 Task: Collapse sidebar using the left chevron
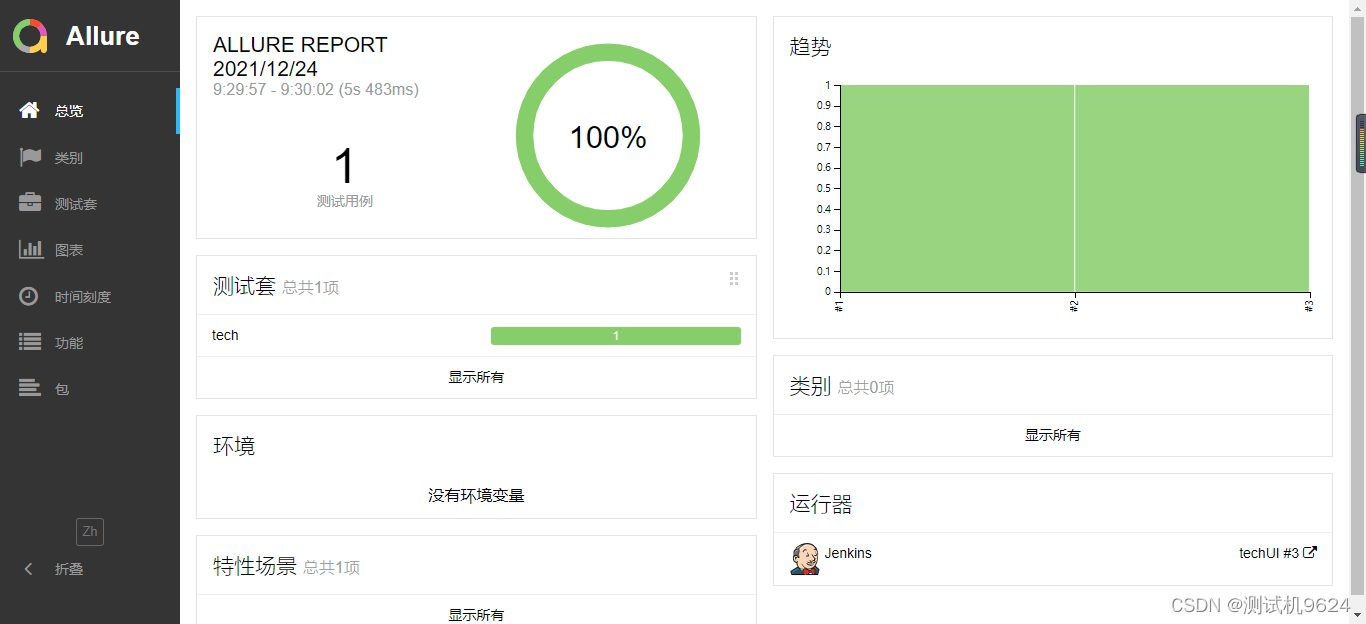[29, 569]
